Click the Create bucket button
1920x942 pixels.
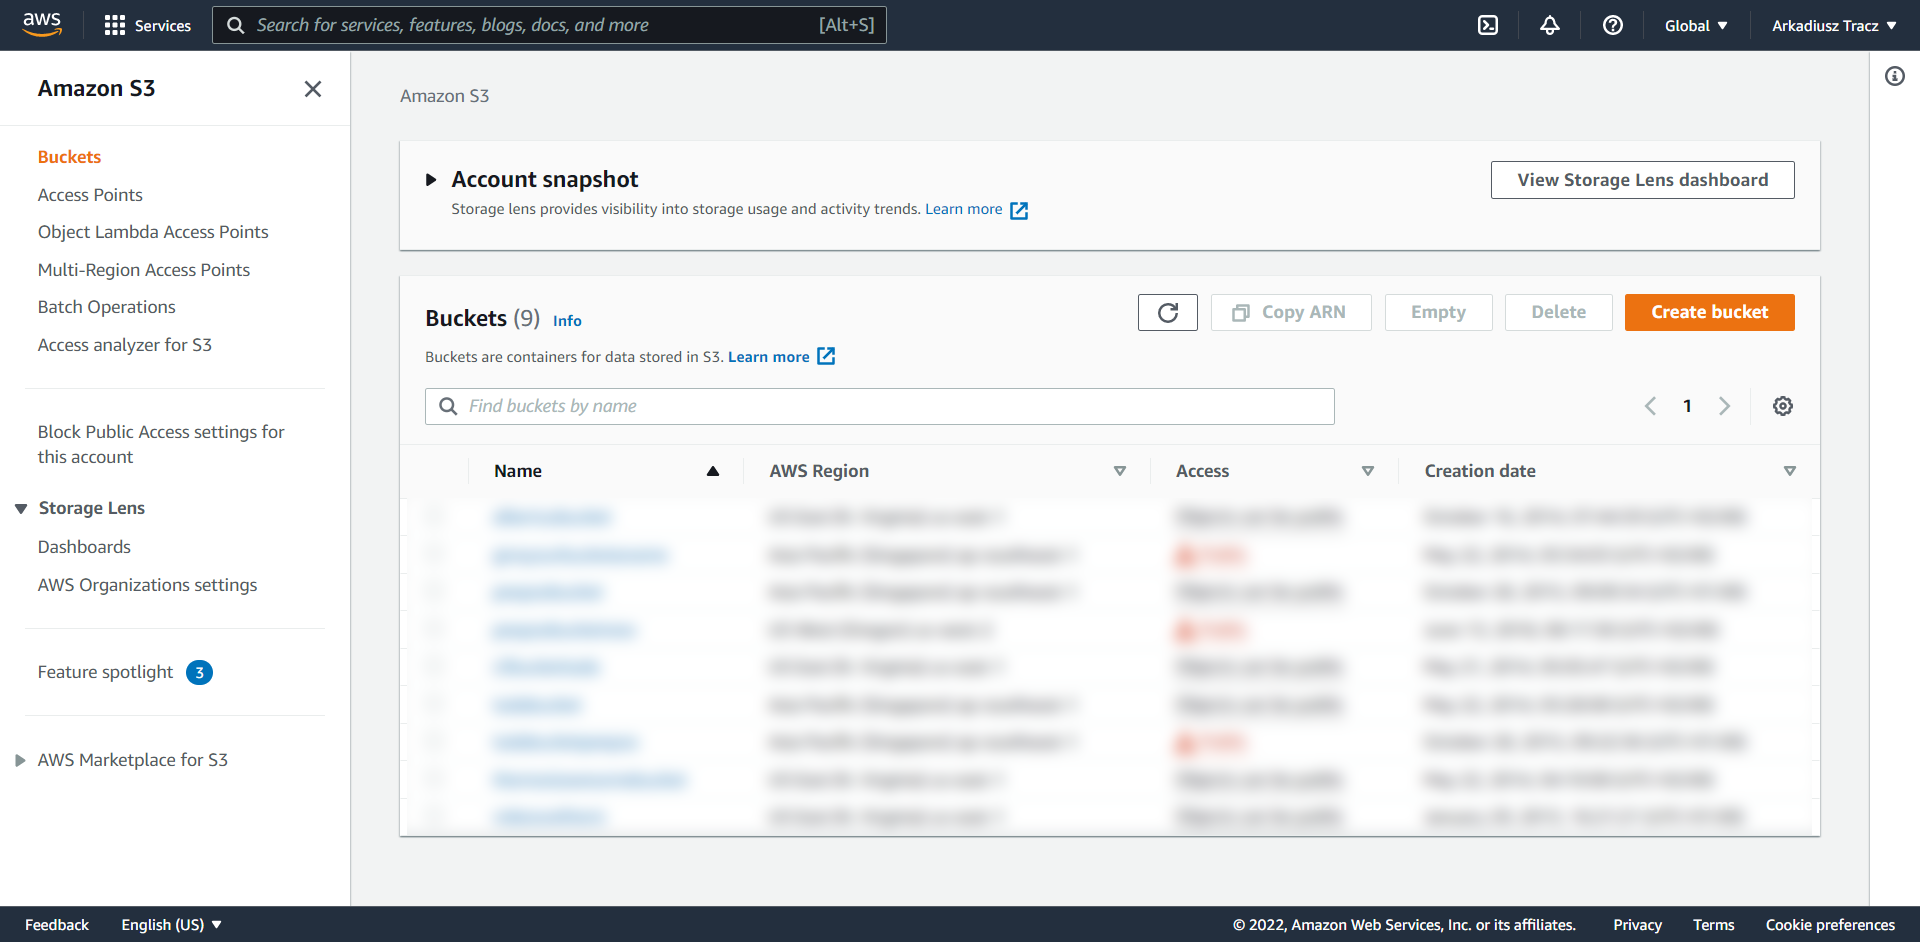[1709, 312]
